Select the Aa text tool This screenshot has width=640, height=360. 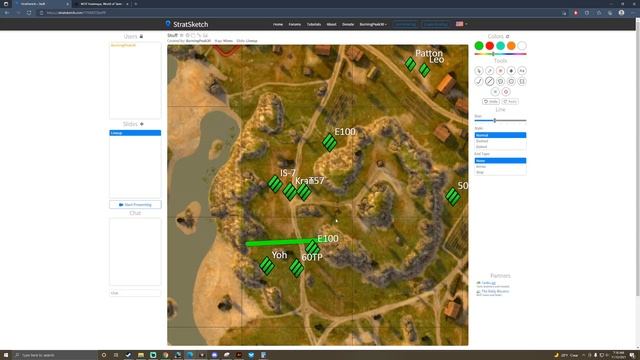pos(522,71)
